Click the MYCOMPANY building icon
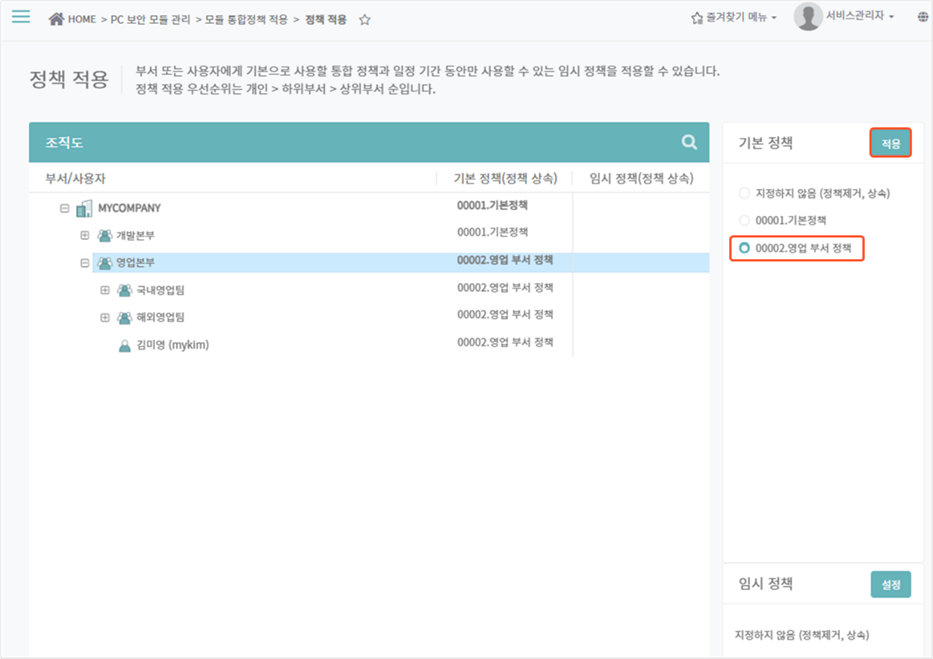 click(85, 208)
